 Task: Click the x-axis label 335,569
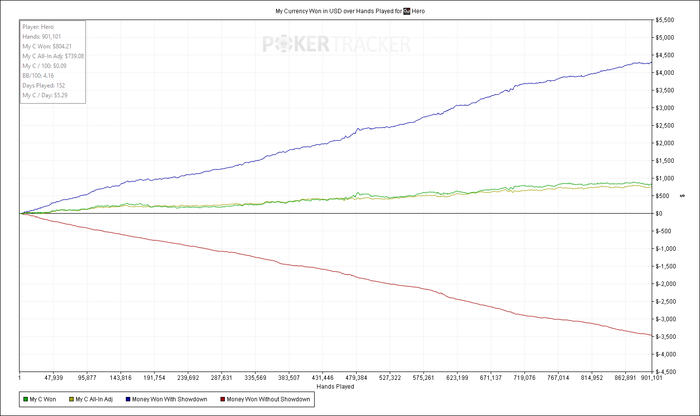pos(255,378)
